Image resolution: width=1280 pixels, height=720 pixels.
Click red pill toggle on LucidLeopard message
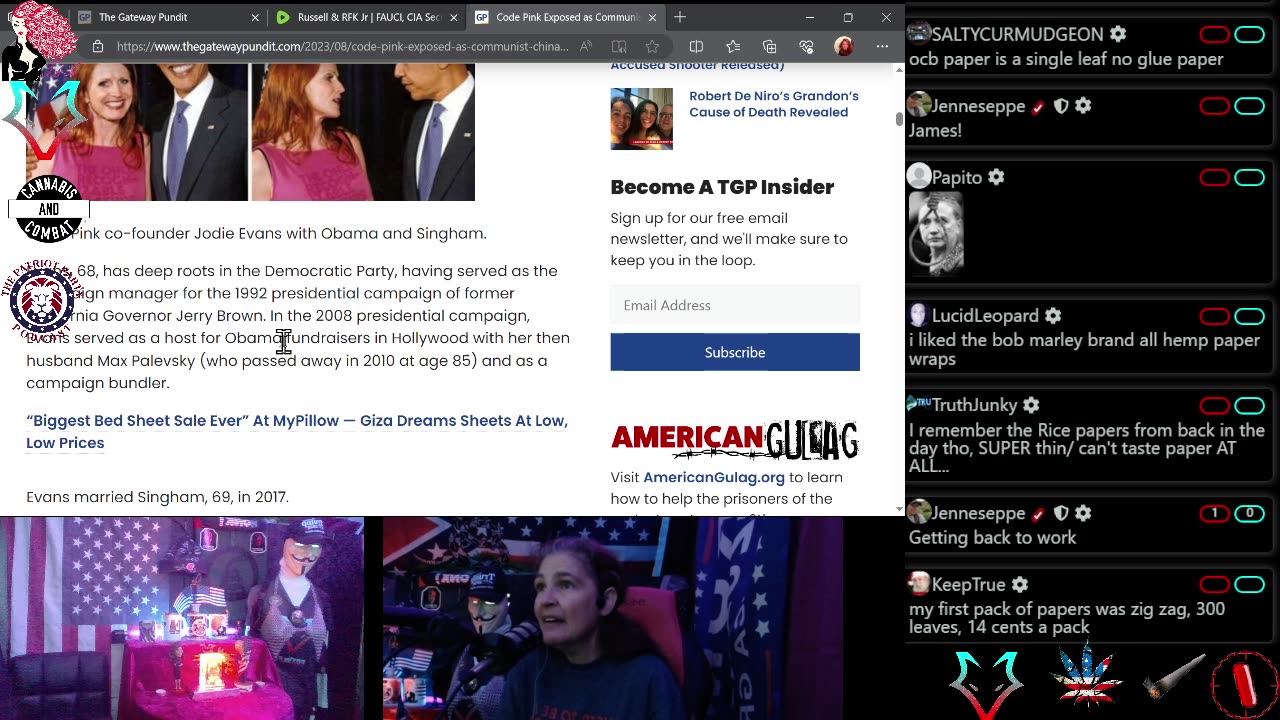pyautogui.click(x=1215, y=316)
